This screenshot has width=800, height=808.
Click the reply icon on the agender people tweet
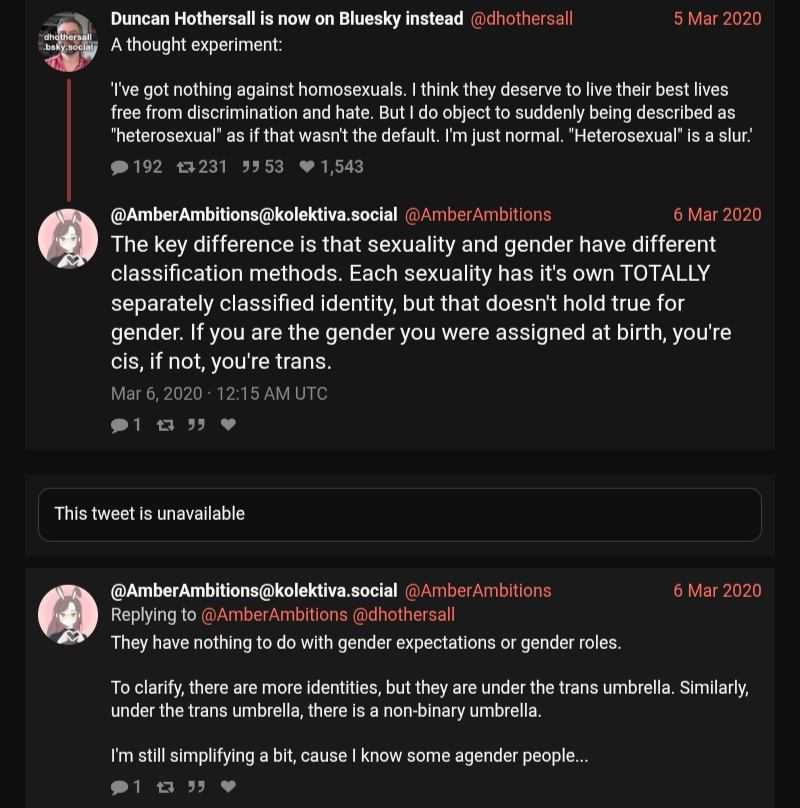(120, 787)
